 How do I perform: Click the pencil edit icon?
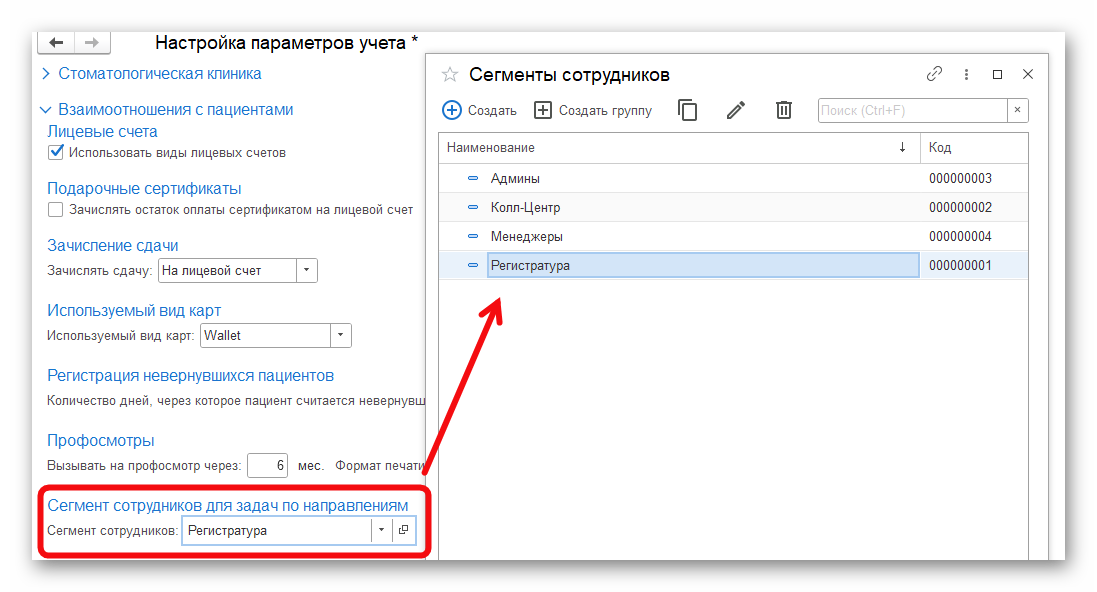[x=736, y=110]
